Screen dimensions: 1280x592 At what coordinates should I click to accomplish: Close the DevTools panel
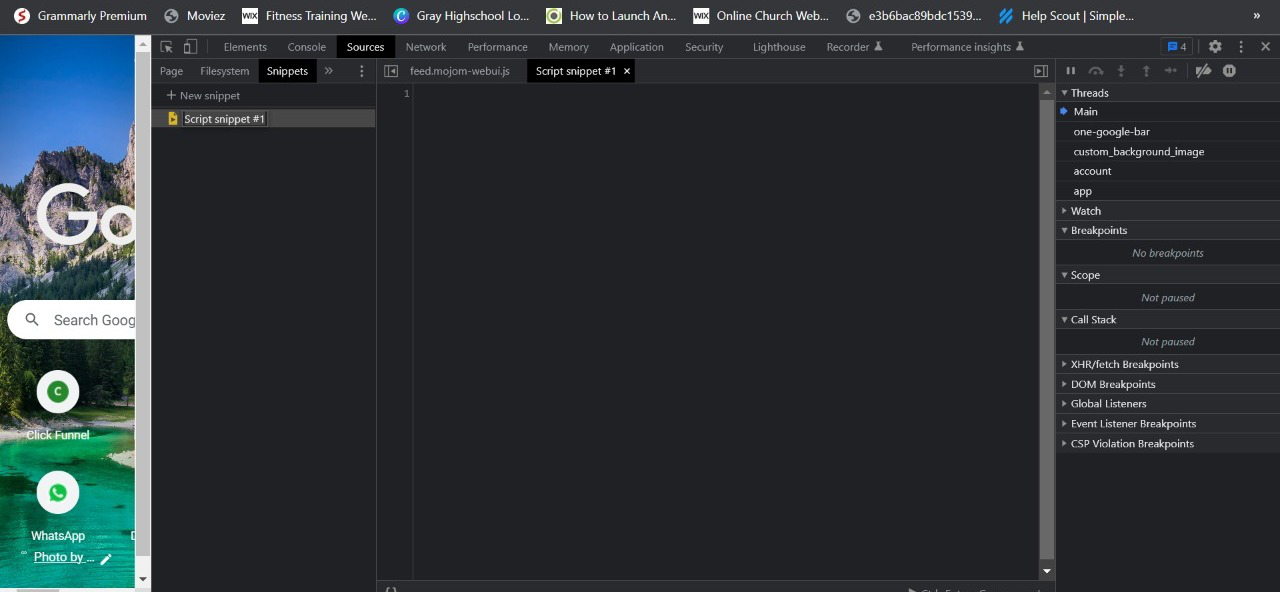pos(1265,47)
